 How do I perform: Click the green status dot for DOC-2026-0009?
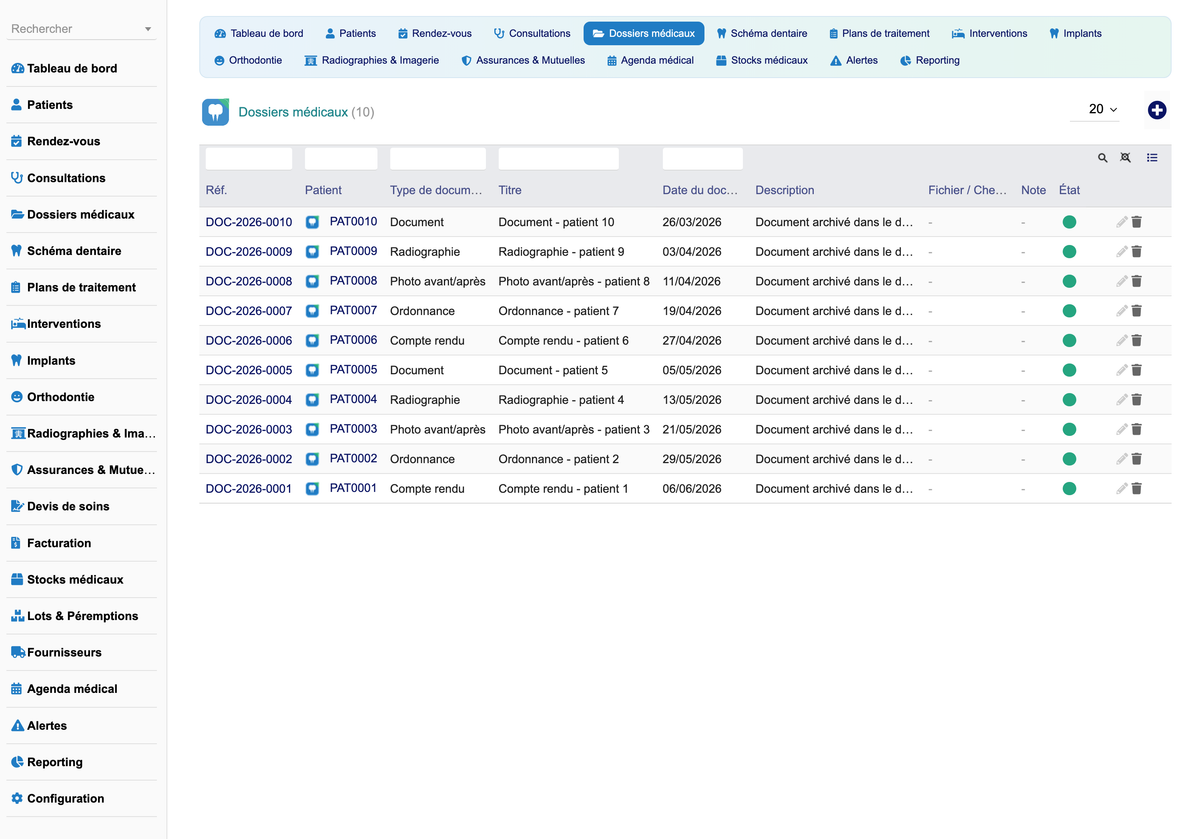[1069, 252]
